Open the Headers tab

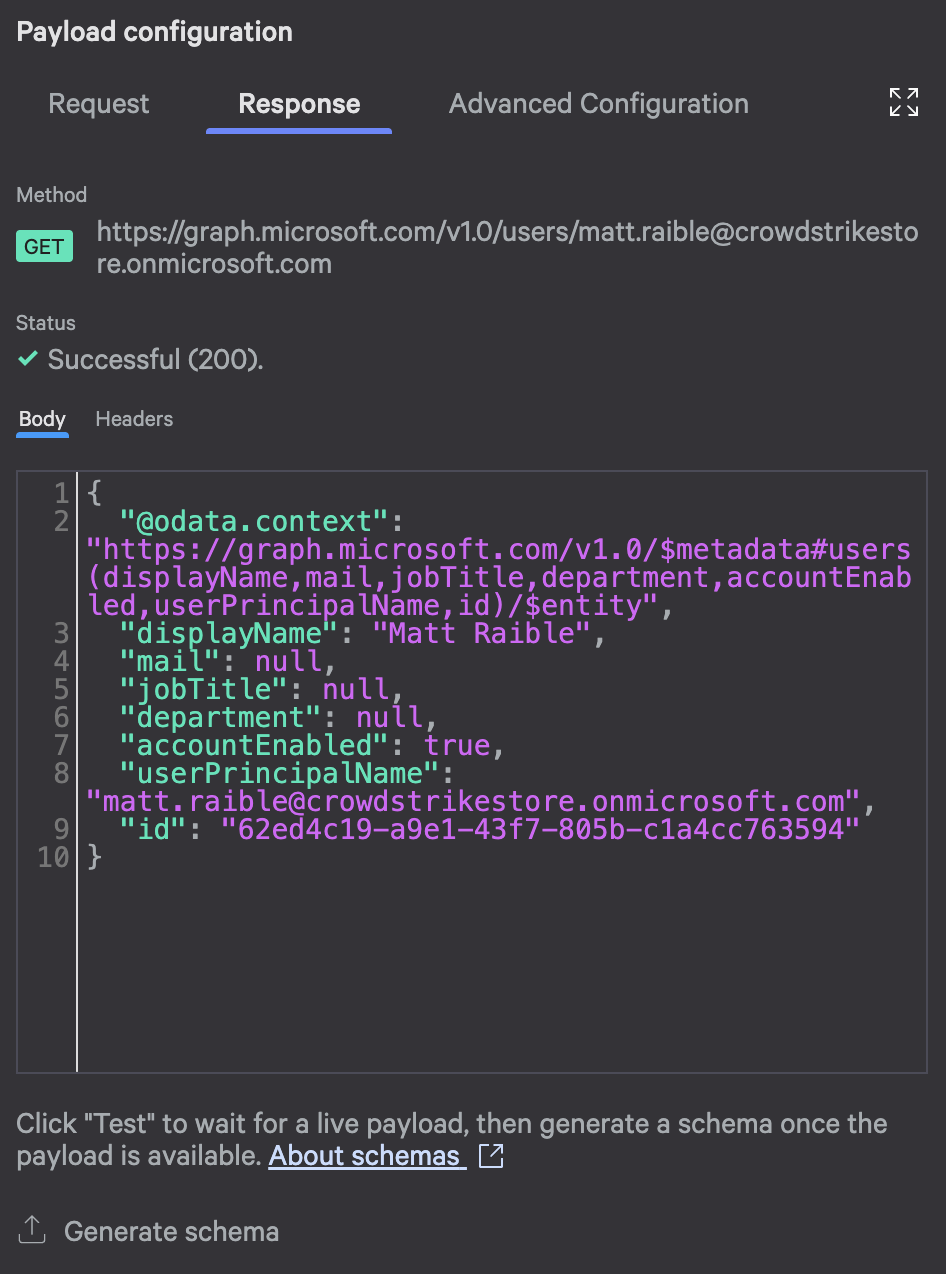click(134, 418)
